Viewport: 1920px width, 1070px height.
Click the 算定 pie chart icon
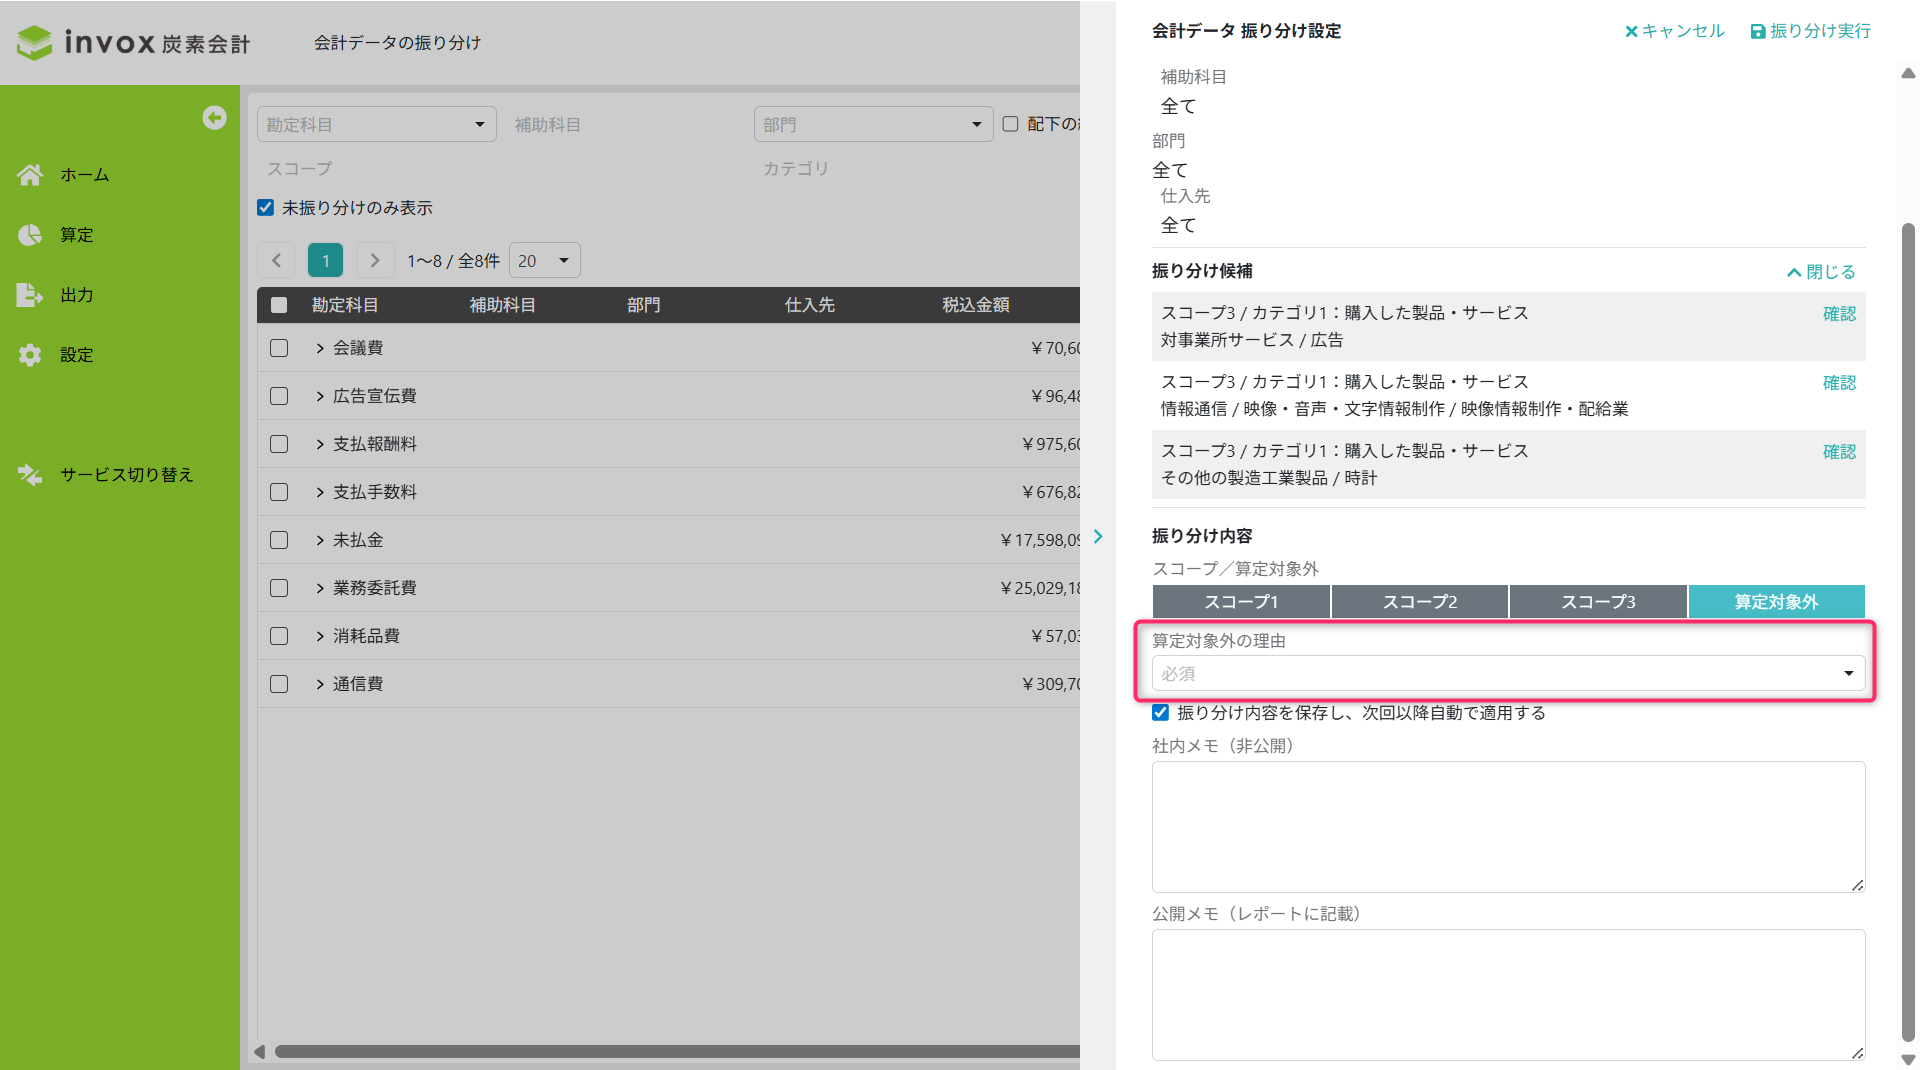click(30, 235)
